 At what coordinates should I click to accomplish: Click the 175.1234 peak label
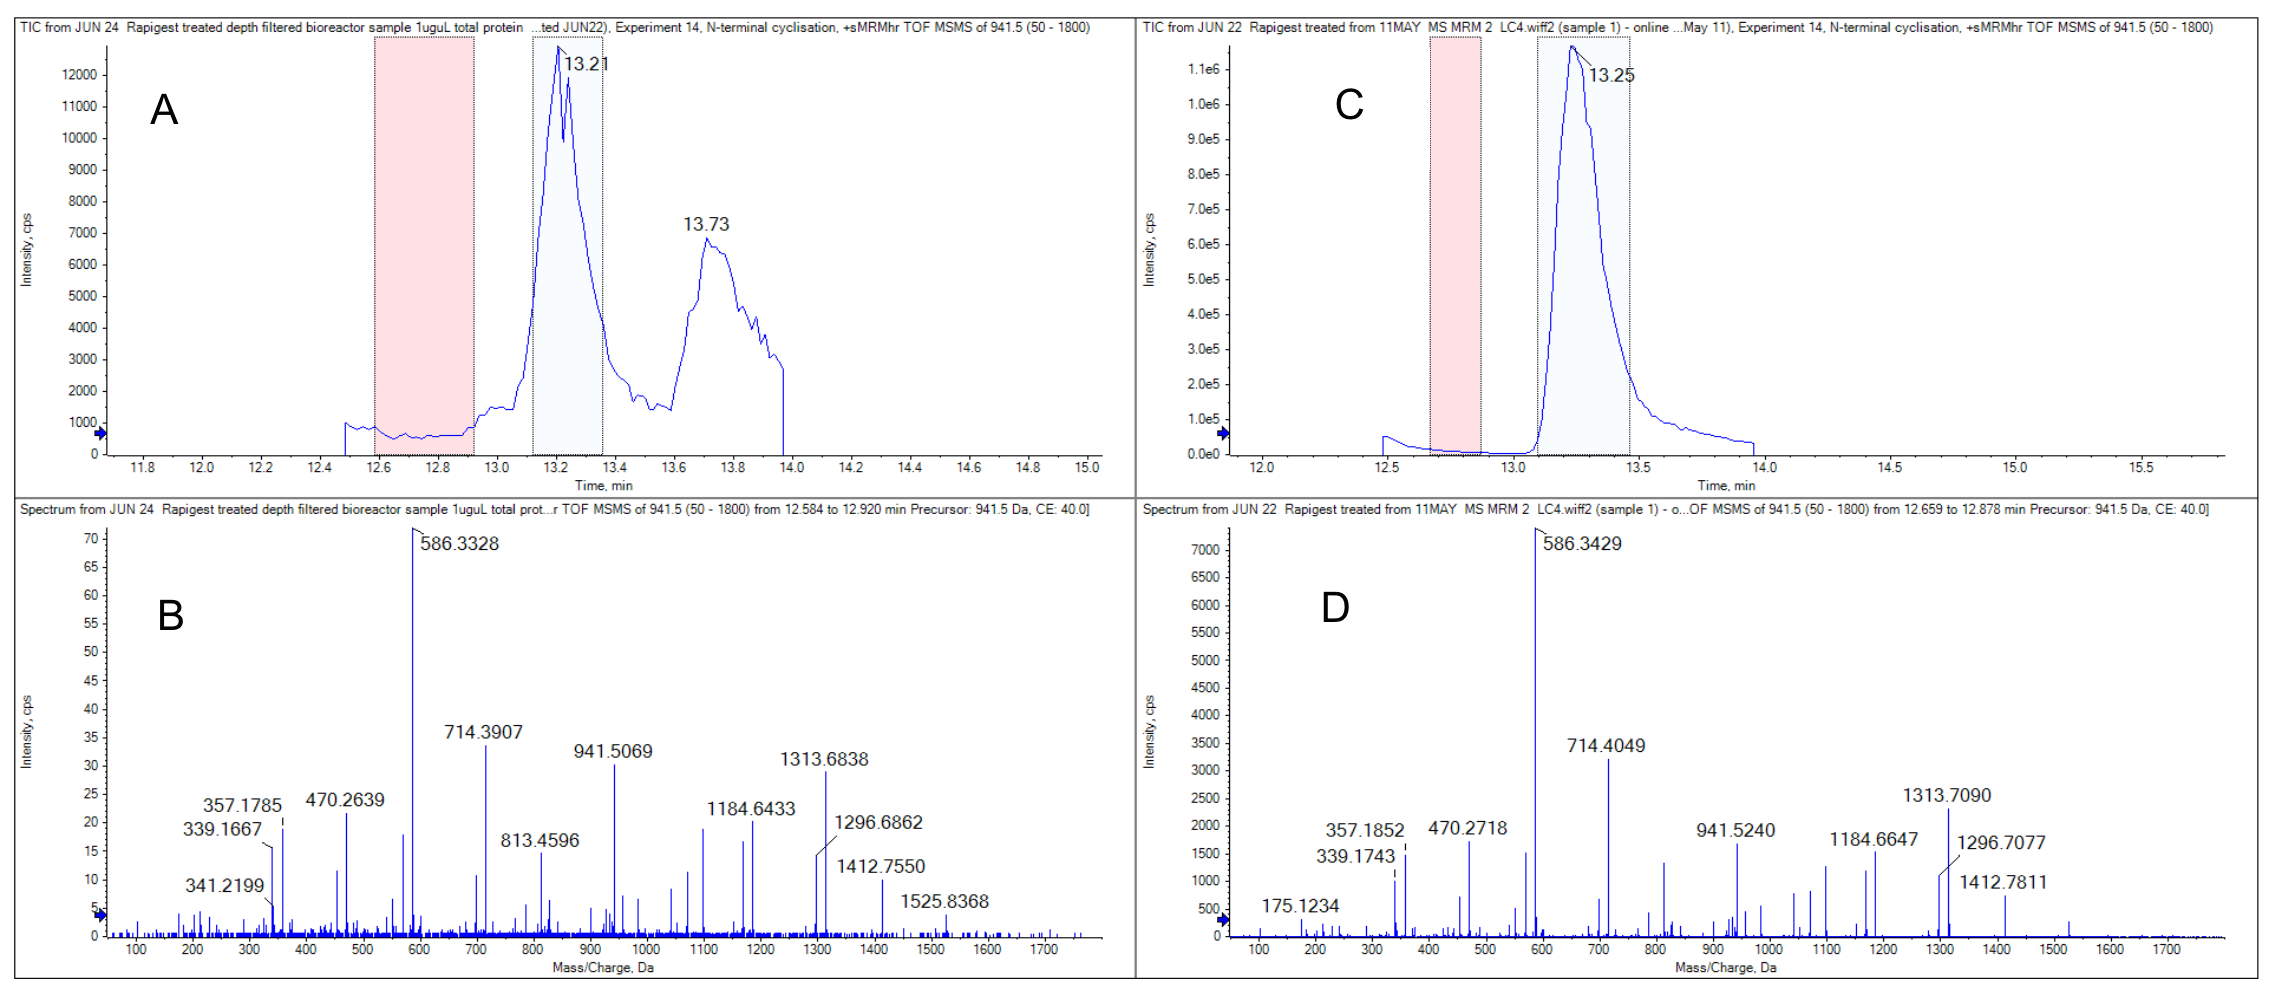[x=1300, y=906]
